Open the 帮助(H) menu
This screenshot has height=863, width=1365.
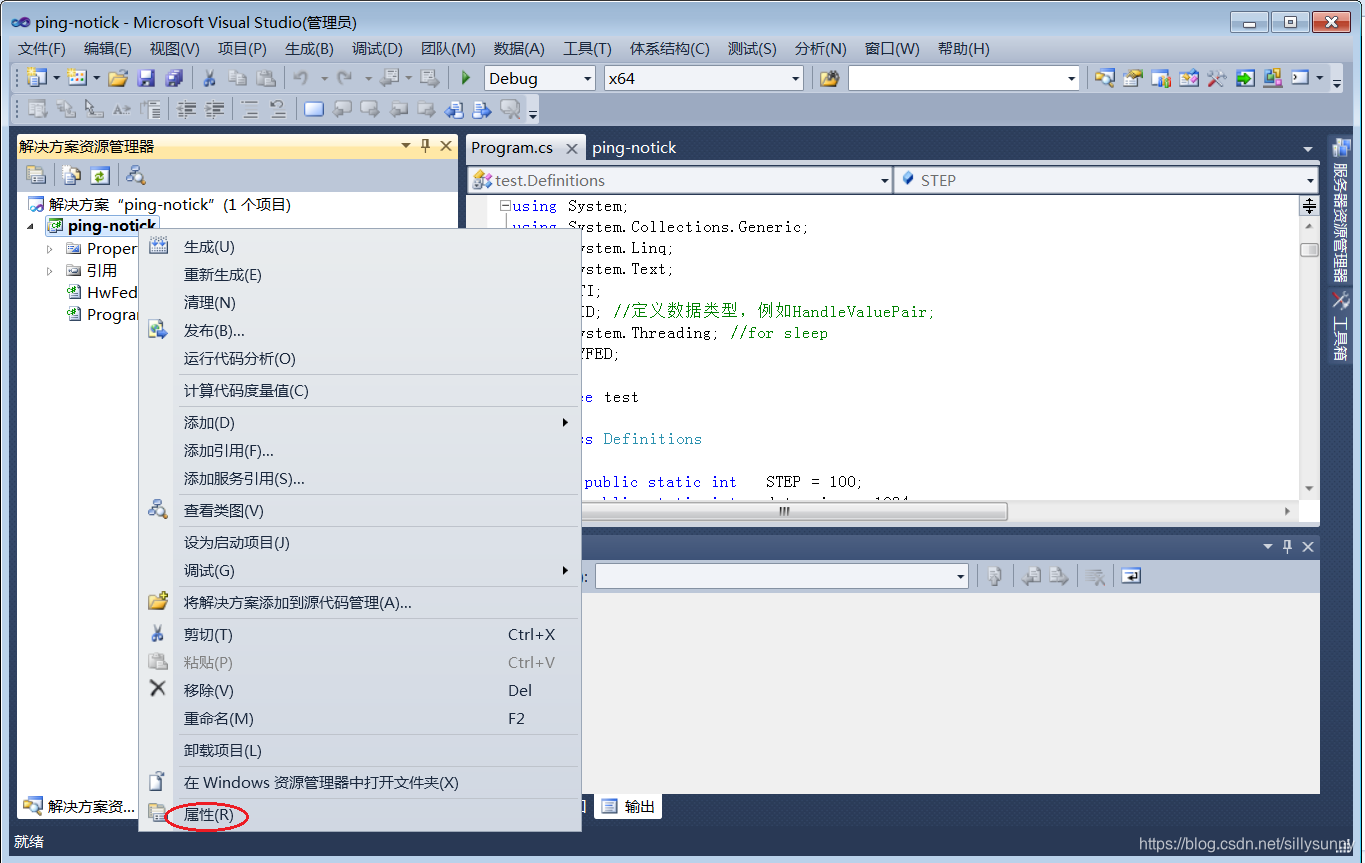[x=964, y=48]
